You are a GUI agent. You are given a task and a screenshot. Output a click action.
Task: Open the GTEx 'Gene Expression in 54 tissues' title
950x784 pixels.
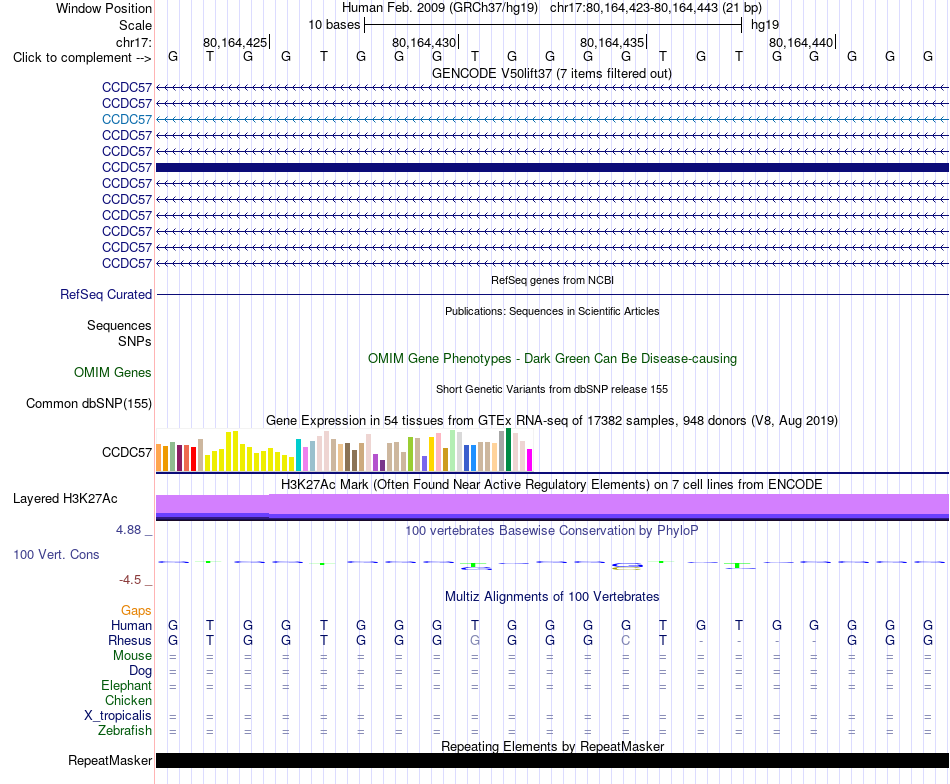click(552, 420)
